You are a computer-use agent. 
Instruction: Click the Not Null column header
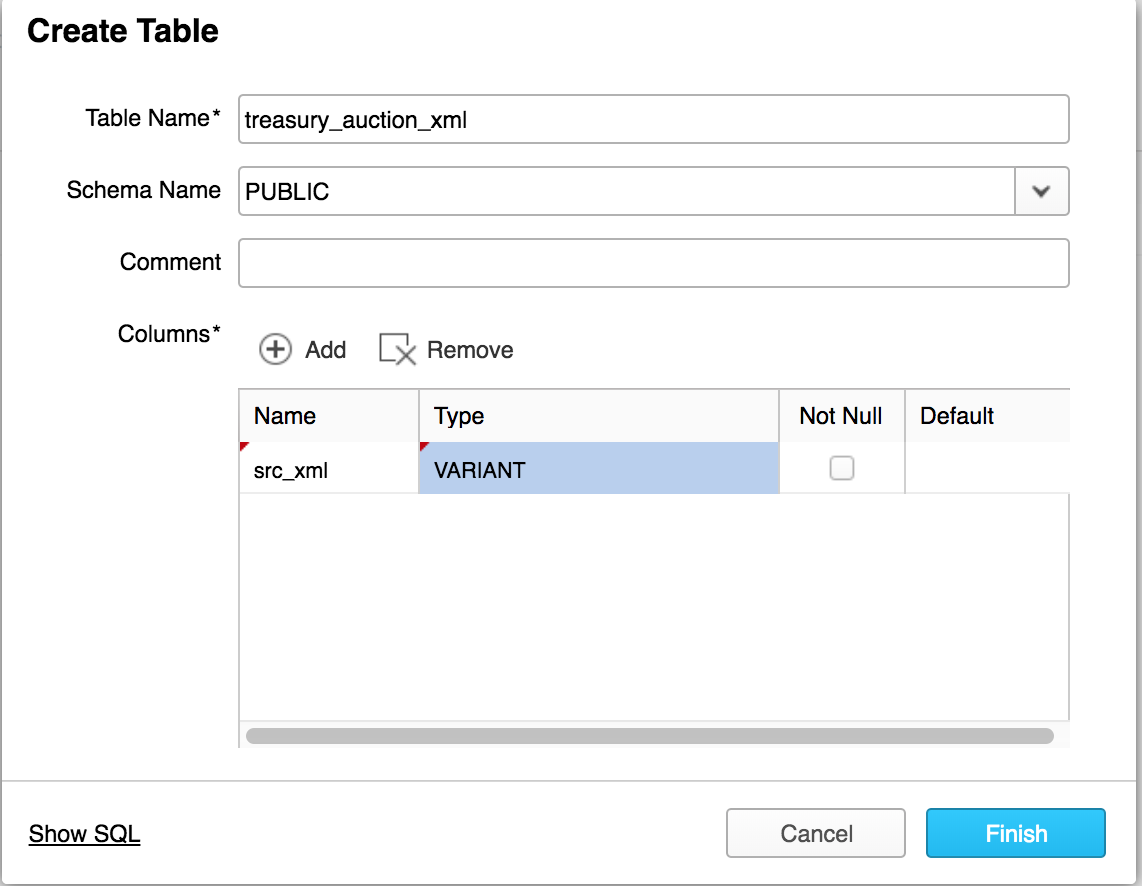tap(841, 416)
